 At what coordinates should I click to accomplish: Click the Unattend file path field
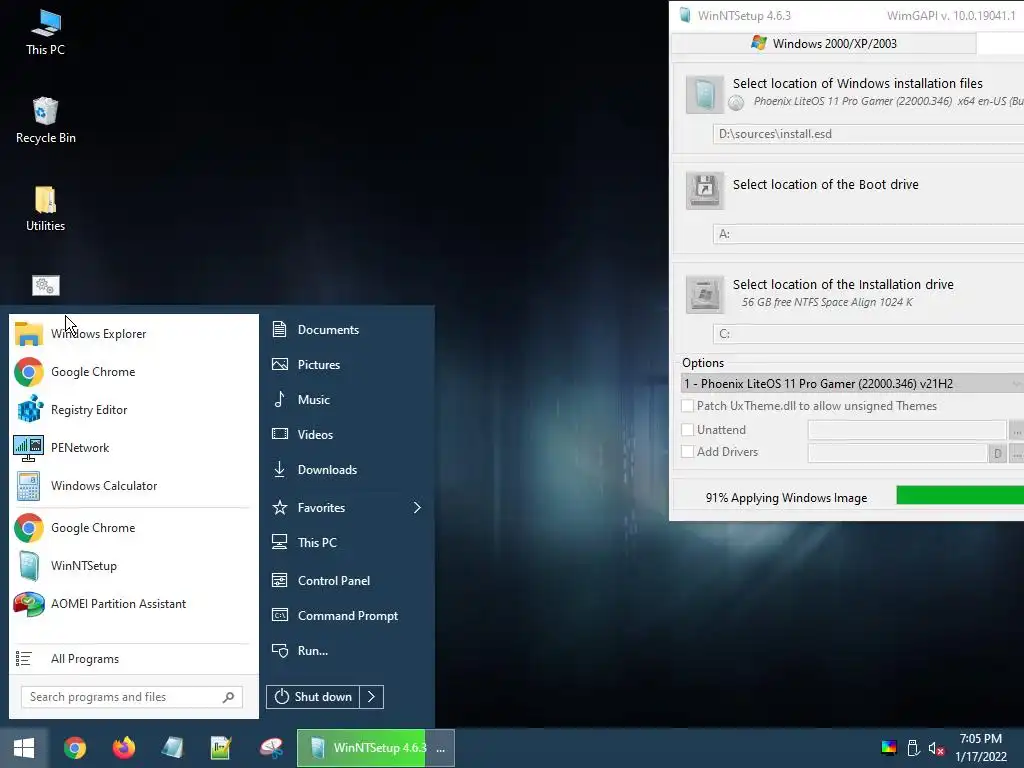(x=907, y=430)
